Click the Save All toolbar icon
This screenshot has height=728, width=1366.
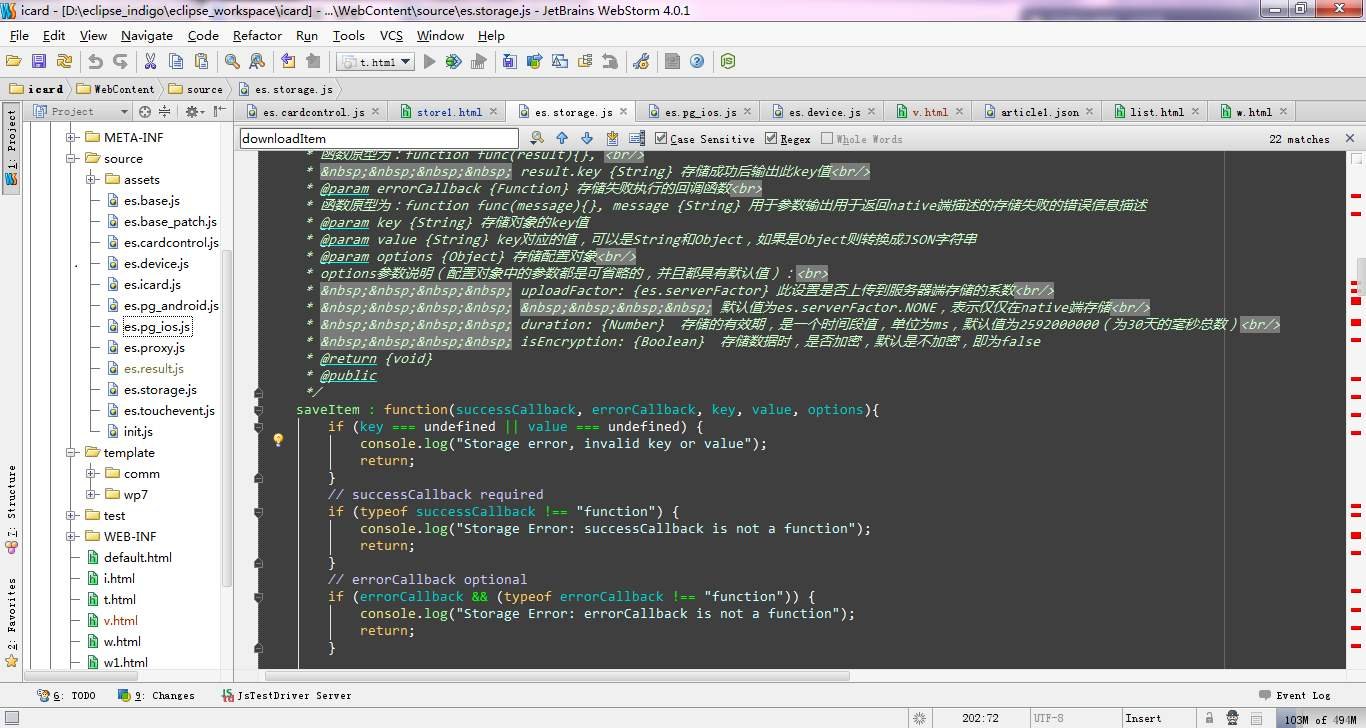click(x=39, y=62)
